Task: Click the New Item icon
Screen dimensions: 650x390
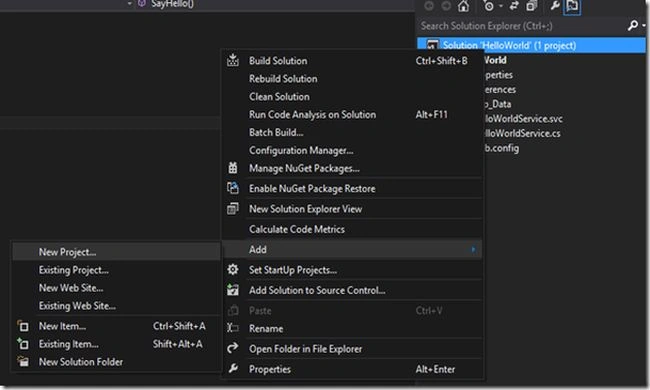Action: coord(23,327)
